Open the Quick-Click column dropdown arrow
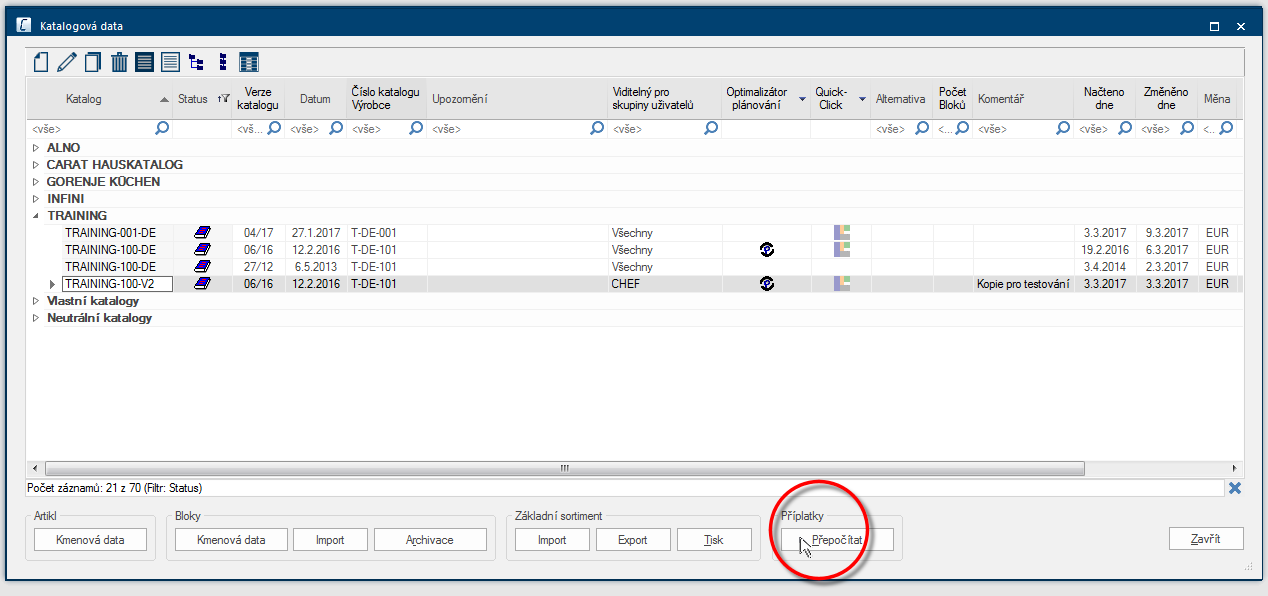 click(x=862, y=99)
